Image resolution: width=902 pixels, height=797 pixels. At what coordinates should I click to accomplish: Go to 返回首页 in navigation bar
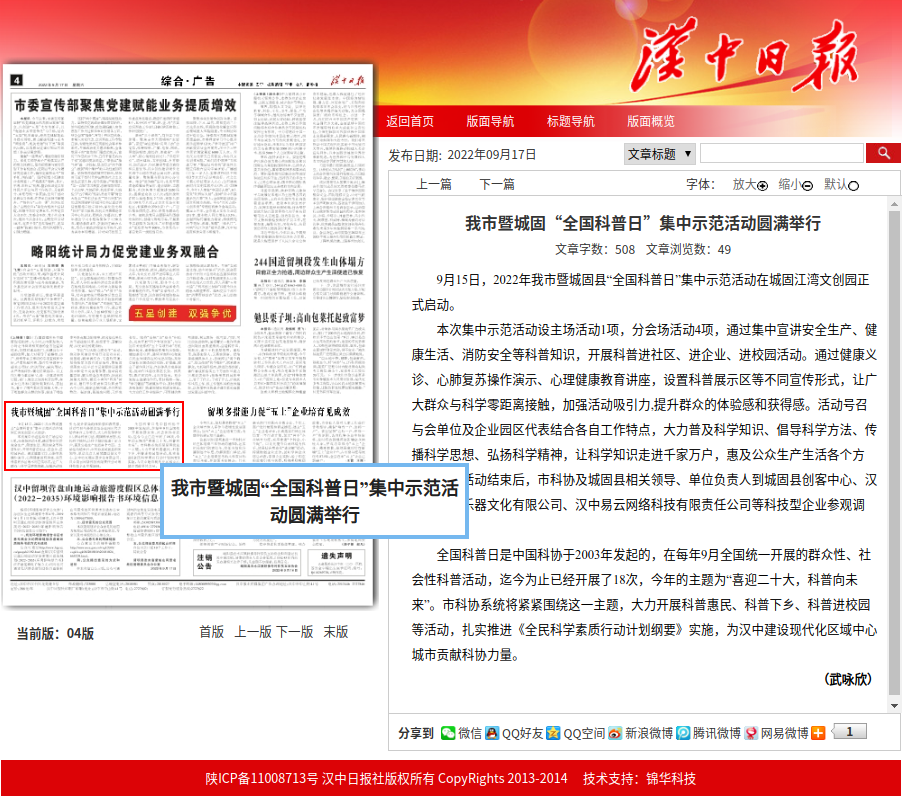(x=410, y=121)
